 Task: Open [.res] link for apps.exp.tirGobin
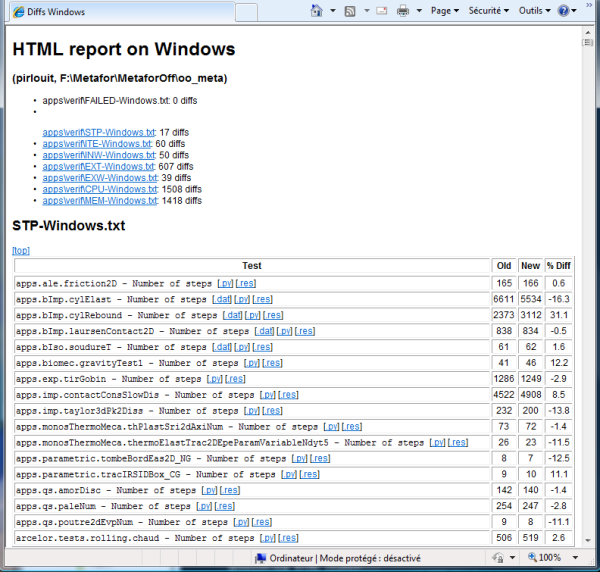235,379
